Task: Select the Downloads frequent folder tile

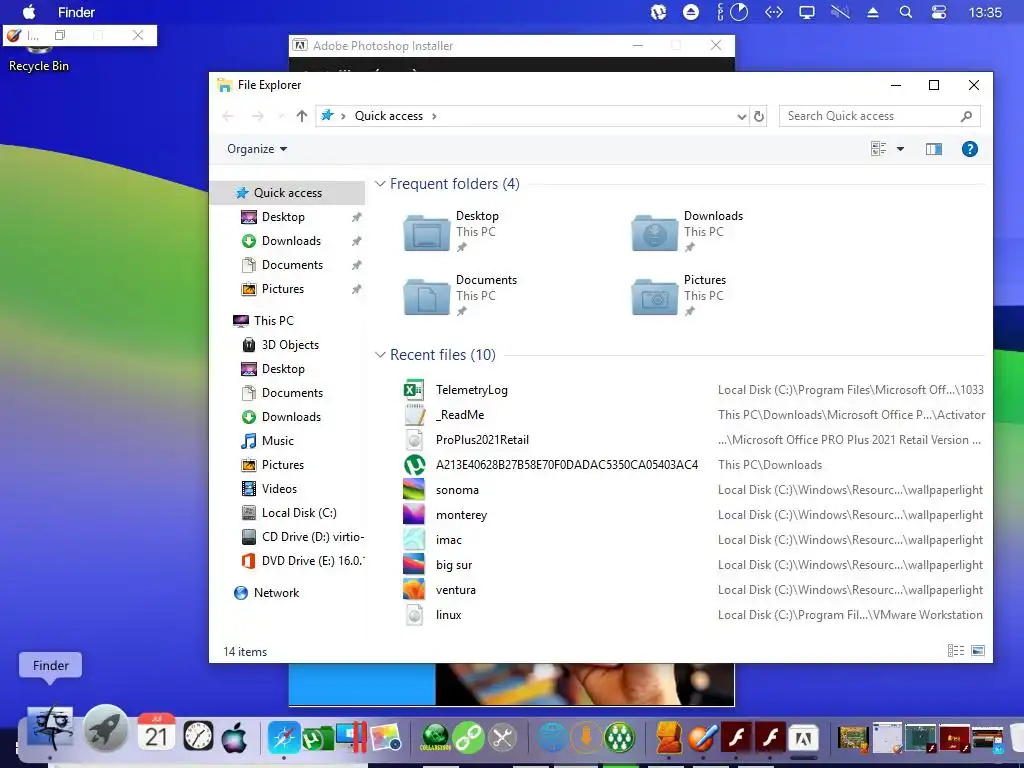Action: click(687, 231)
